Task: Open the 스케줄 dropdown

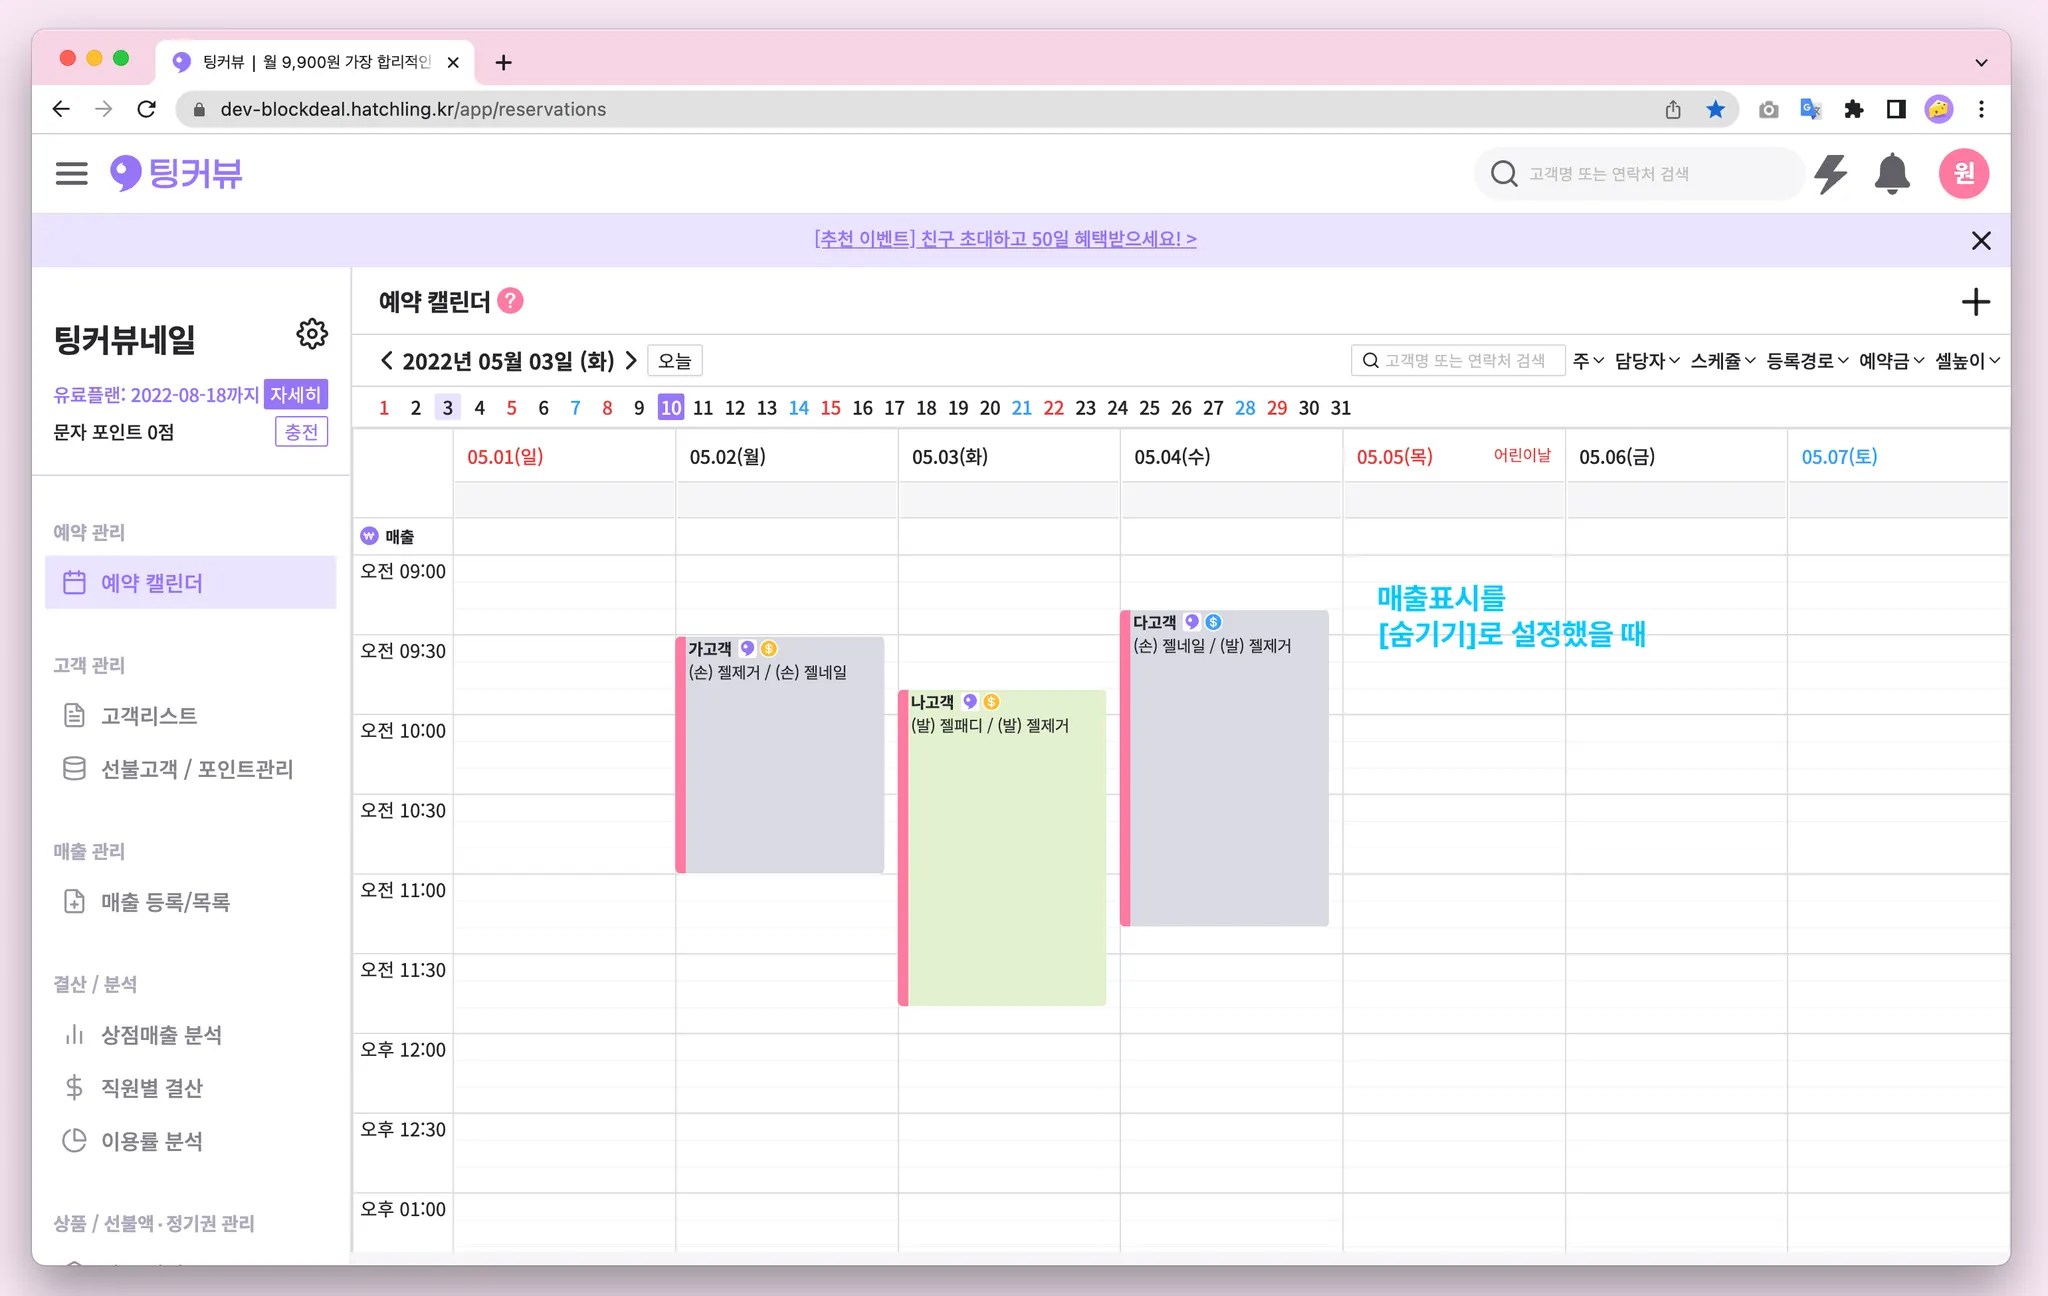Action: 1722,361
